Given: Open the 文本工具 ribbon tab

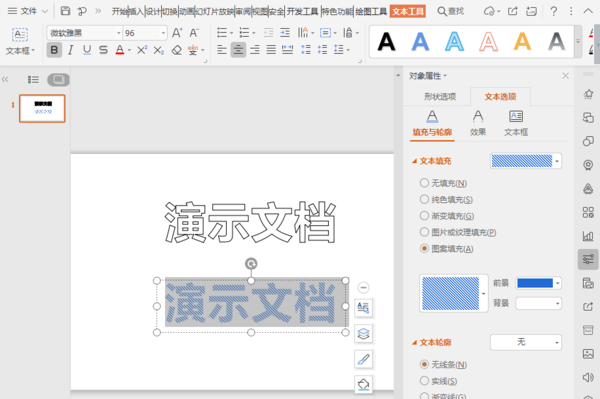Looking at the screenshot, I should [x=408, y=11].
